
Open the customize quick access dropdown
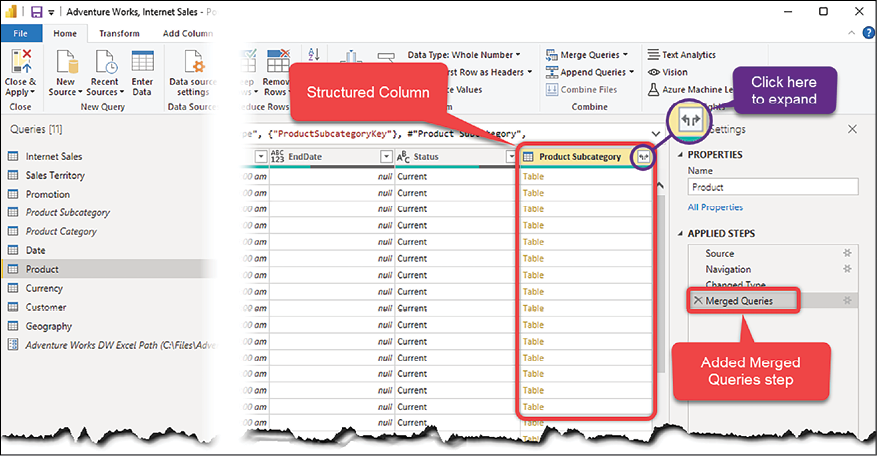pos(51,12)
